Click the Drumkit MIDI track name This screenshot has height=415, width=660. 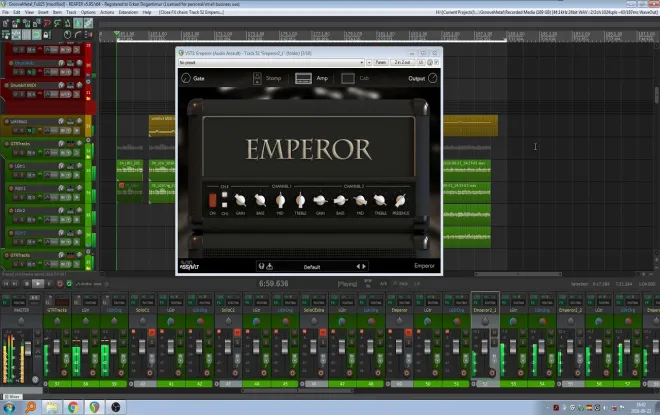point(23,85)
